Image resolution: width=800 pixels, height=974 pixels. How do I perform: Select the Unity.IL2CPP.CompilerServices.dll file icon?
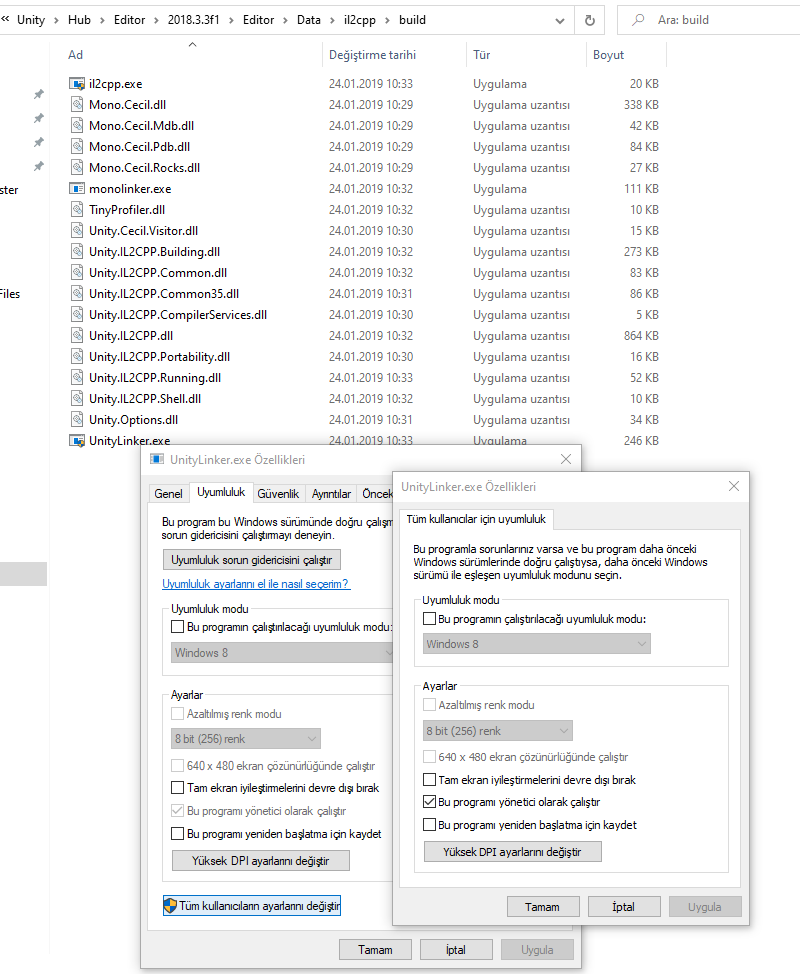pos(77,315)
